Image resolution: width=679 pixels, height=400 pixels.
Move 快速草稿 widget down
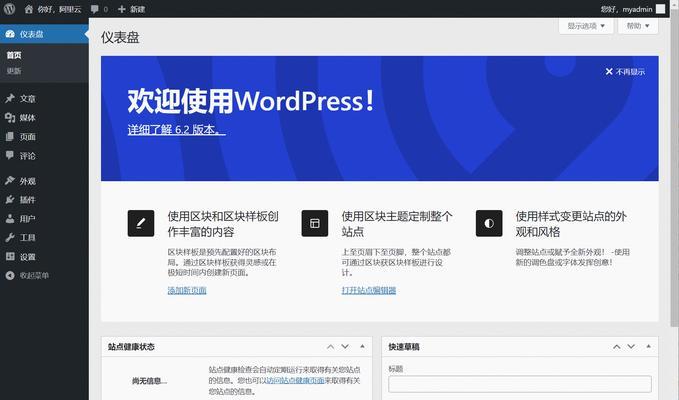631,346
